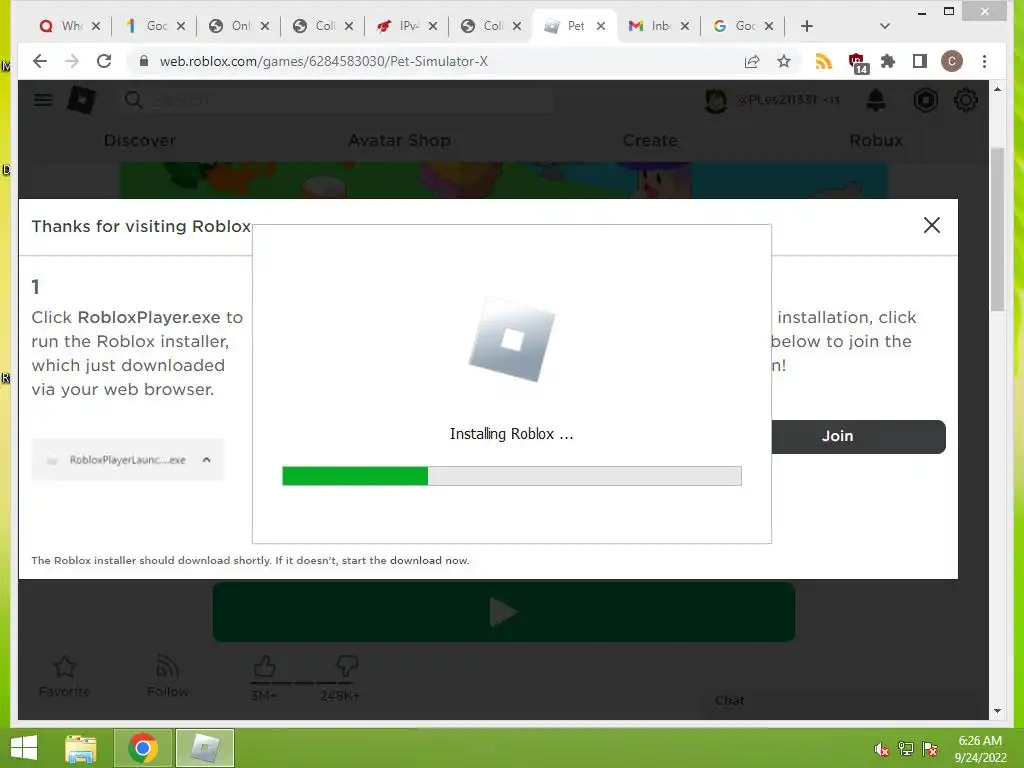This screenshot has width=1024, height=768.
Task: Open a new tab with the plus icon
Action: click(x=807, y=26)
